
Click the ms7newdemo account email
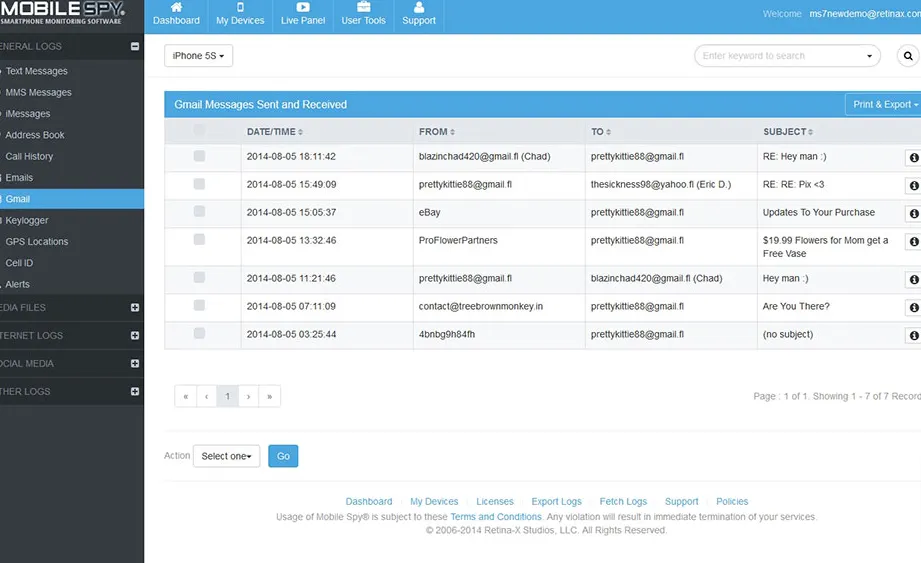[865, 14]
